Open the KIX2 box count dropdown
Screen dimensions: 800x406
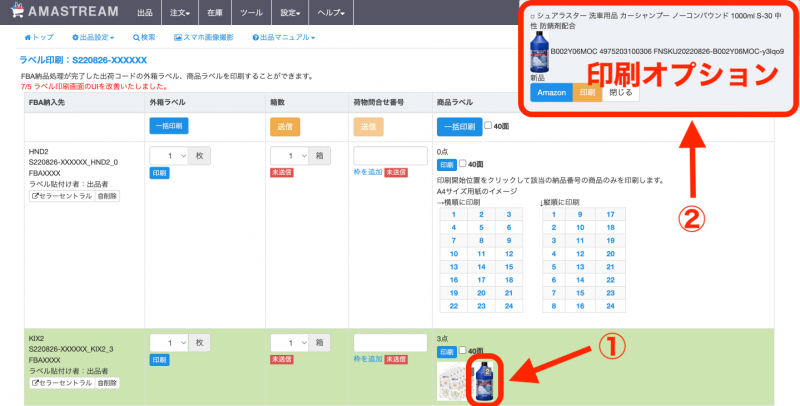tap(289, 343)
